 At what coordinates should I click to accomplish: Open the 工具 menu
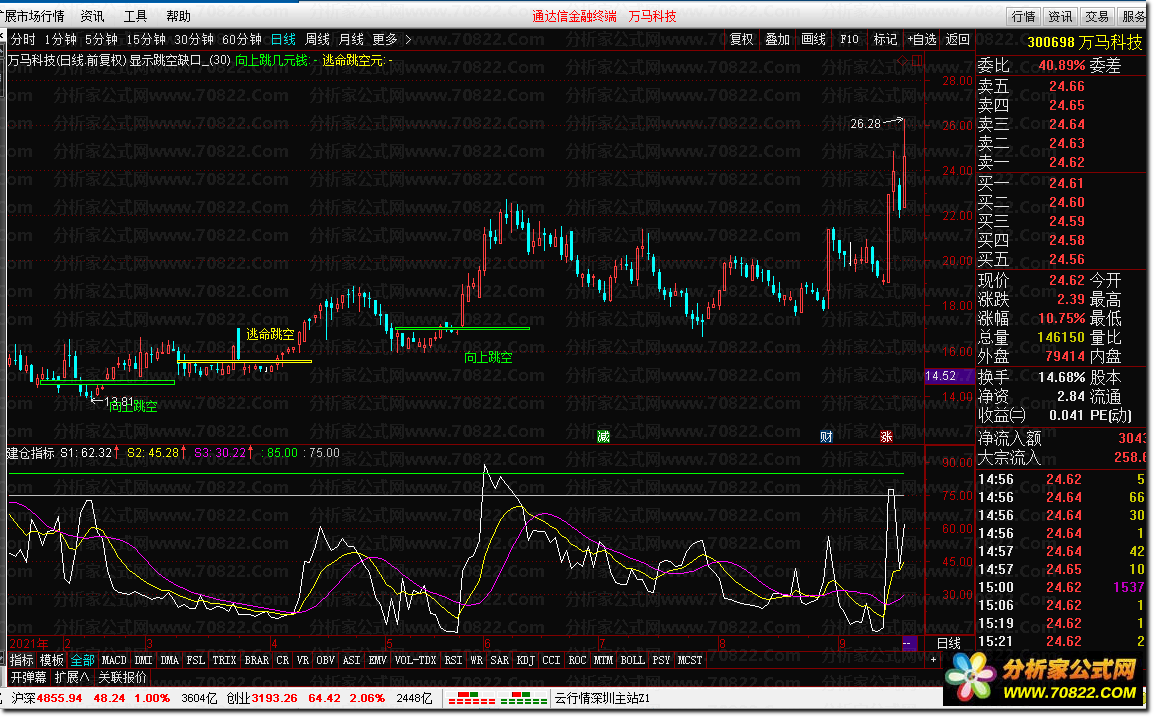pos(135,15)
